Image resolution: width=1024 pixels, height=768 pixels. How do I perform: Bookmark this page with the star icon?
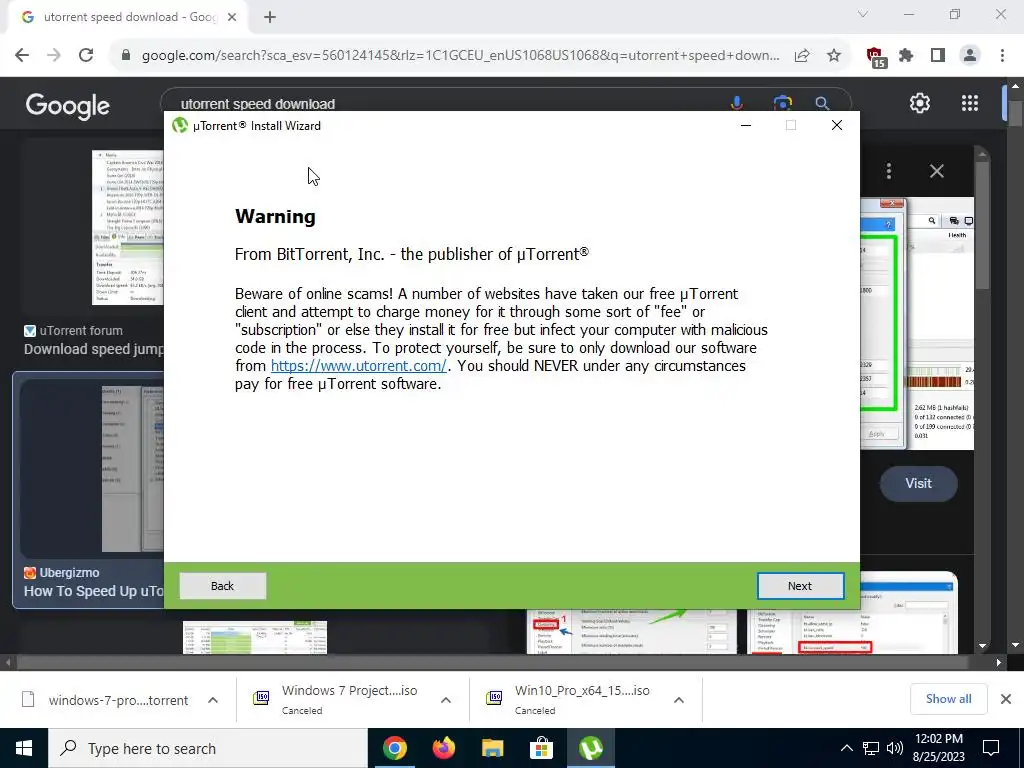coord(834,56)
